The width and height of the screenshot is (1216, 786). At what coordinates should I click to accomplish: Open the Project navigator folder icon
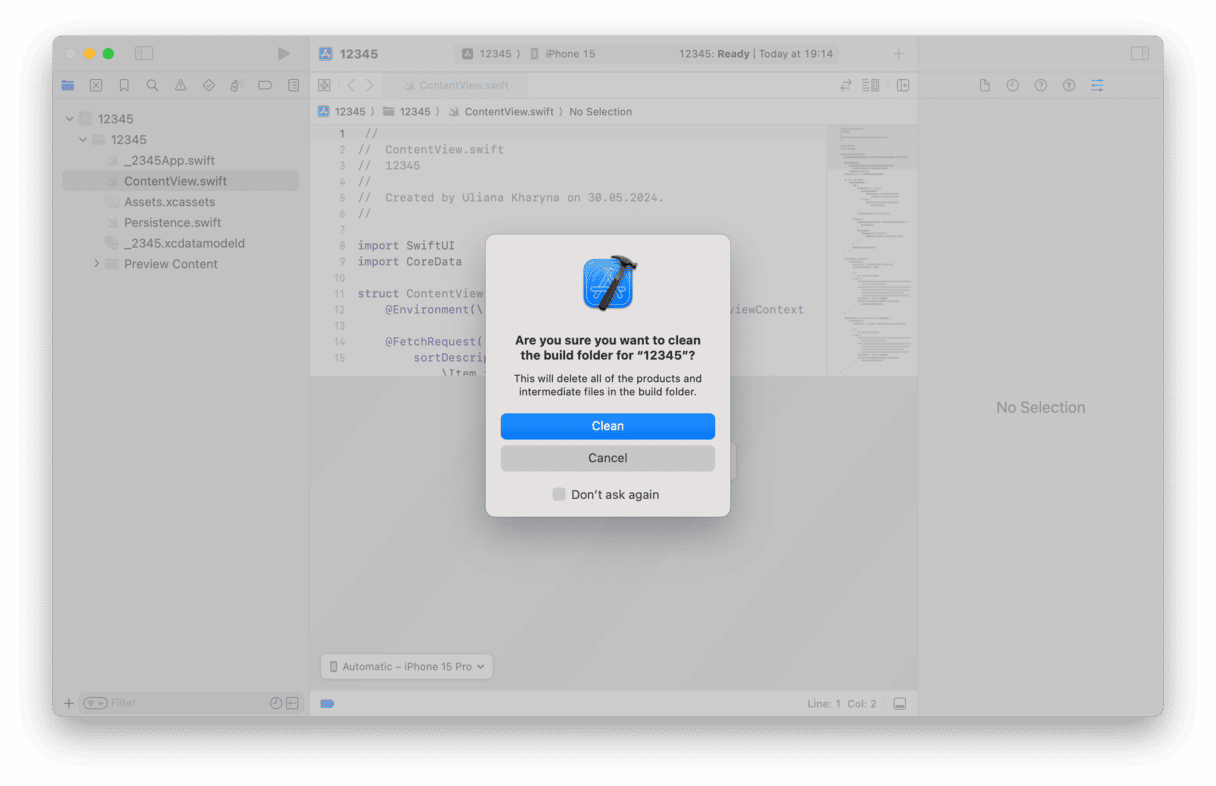(68, 86)
